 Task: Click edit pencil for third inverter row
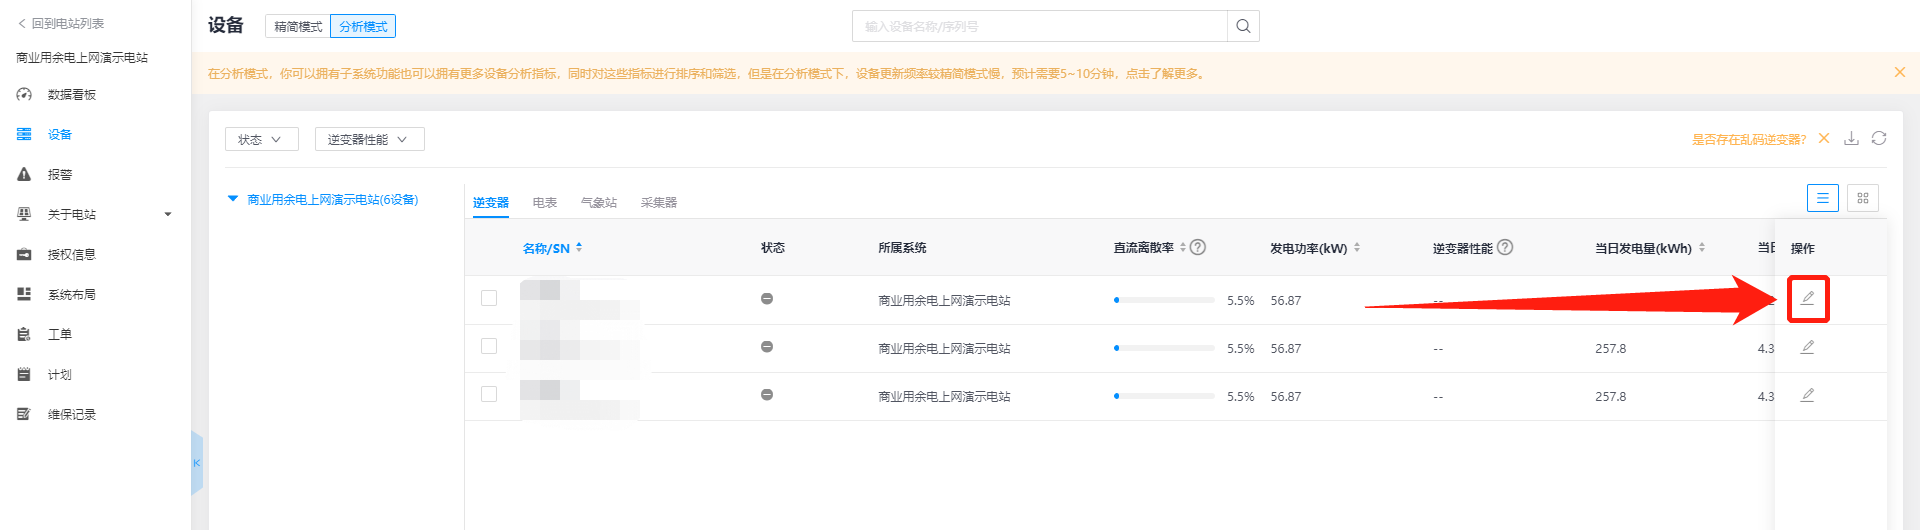click(x=1807, y=395)
